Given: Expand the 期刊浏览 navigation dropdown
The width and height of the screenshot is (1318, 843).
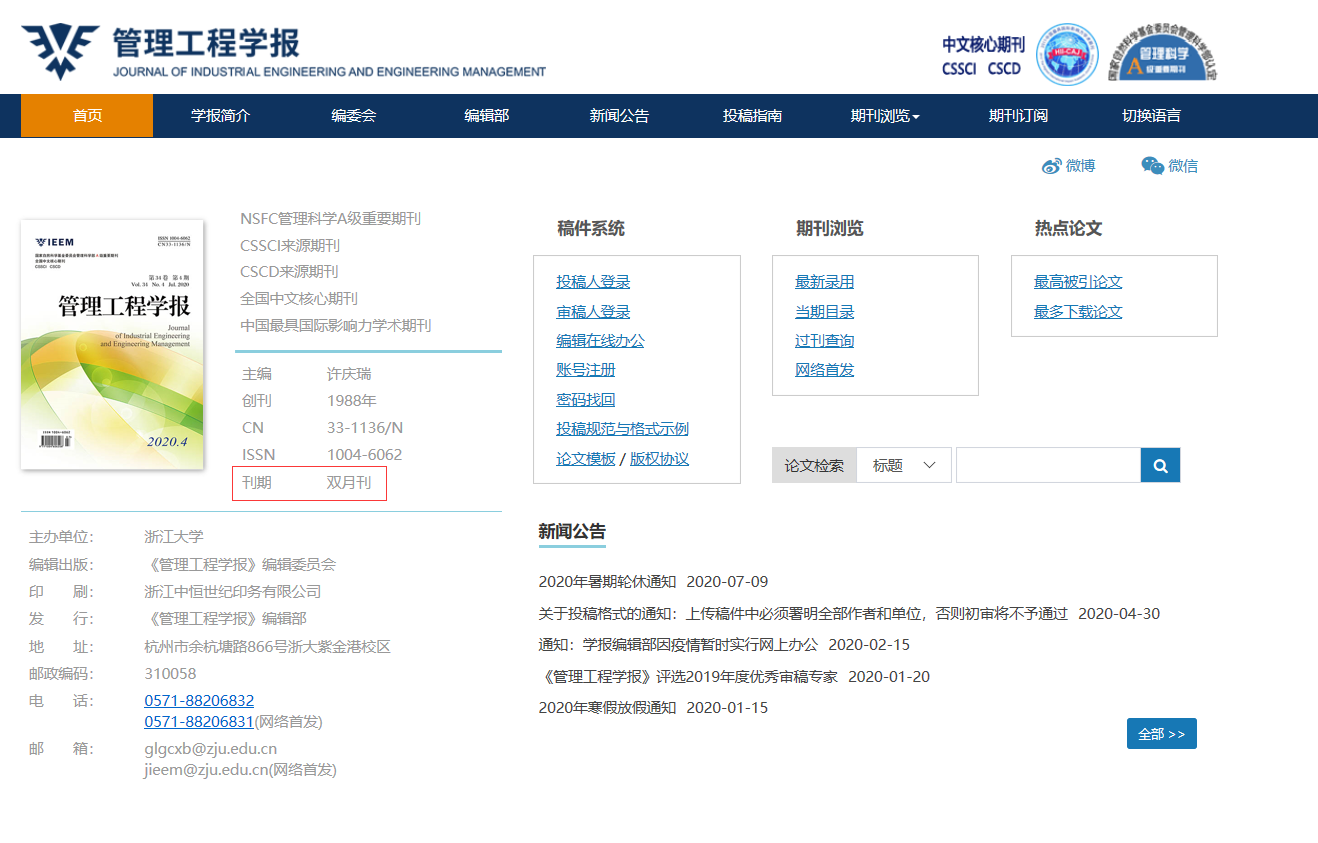Looking at the screenshot, I should [884, 116].
